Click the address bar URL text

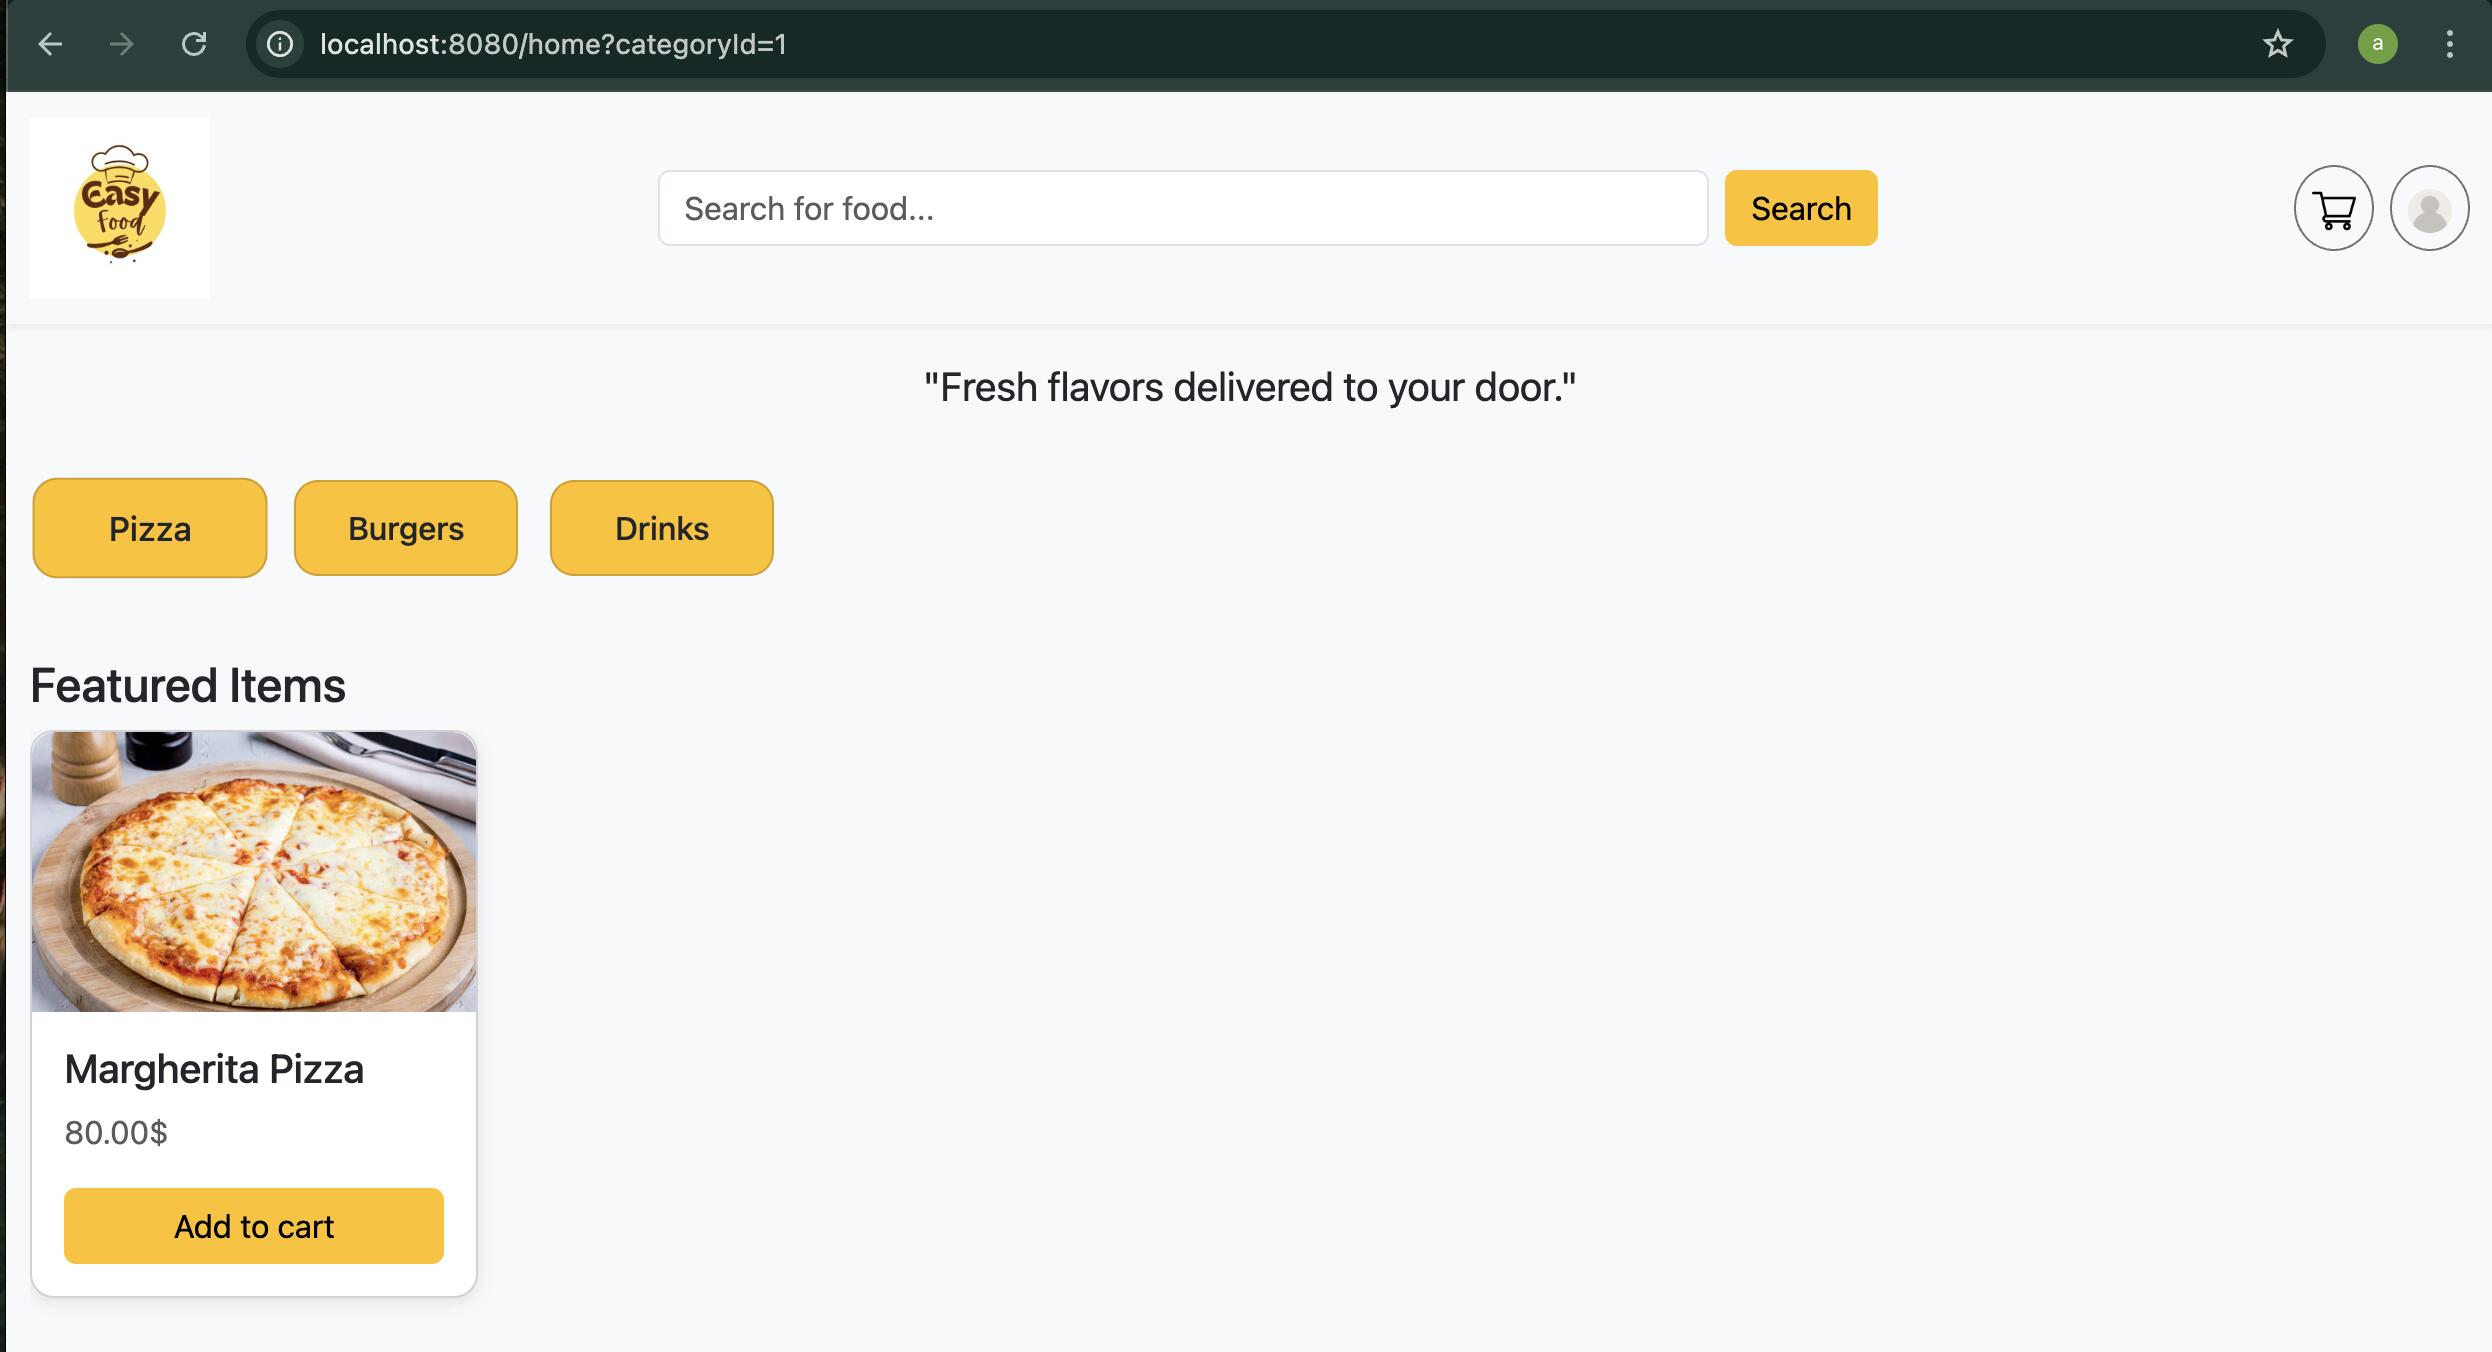tap(553, 44)
